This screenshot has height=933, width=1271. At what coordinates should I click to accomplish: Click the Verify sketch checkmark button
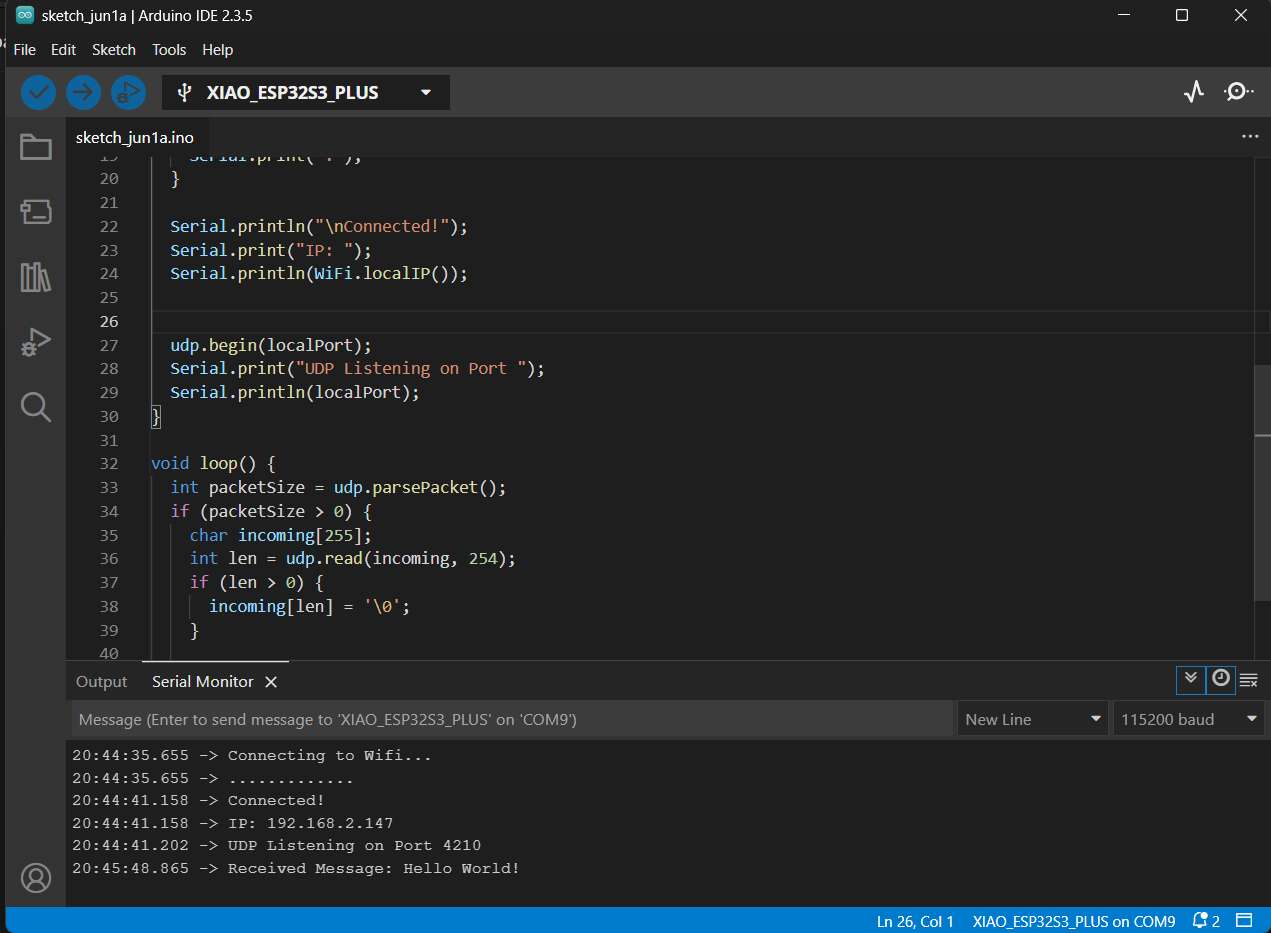(x=39, y=93)
